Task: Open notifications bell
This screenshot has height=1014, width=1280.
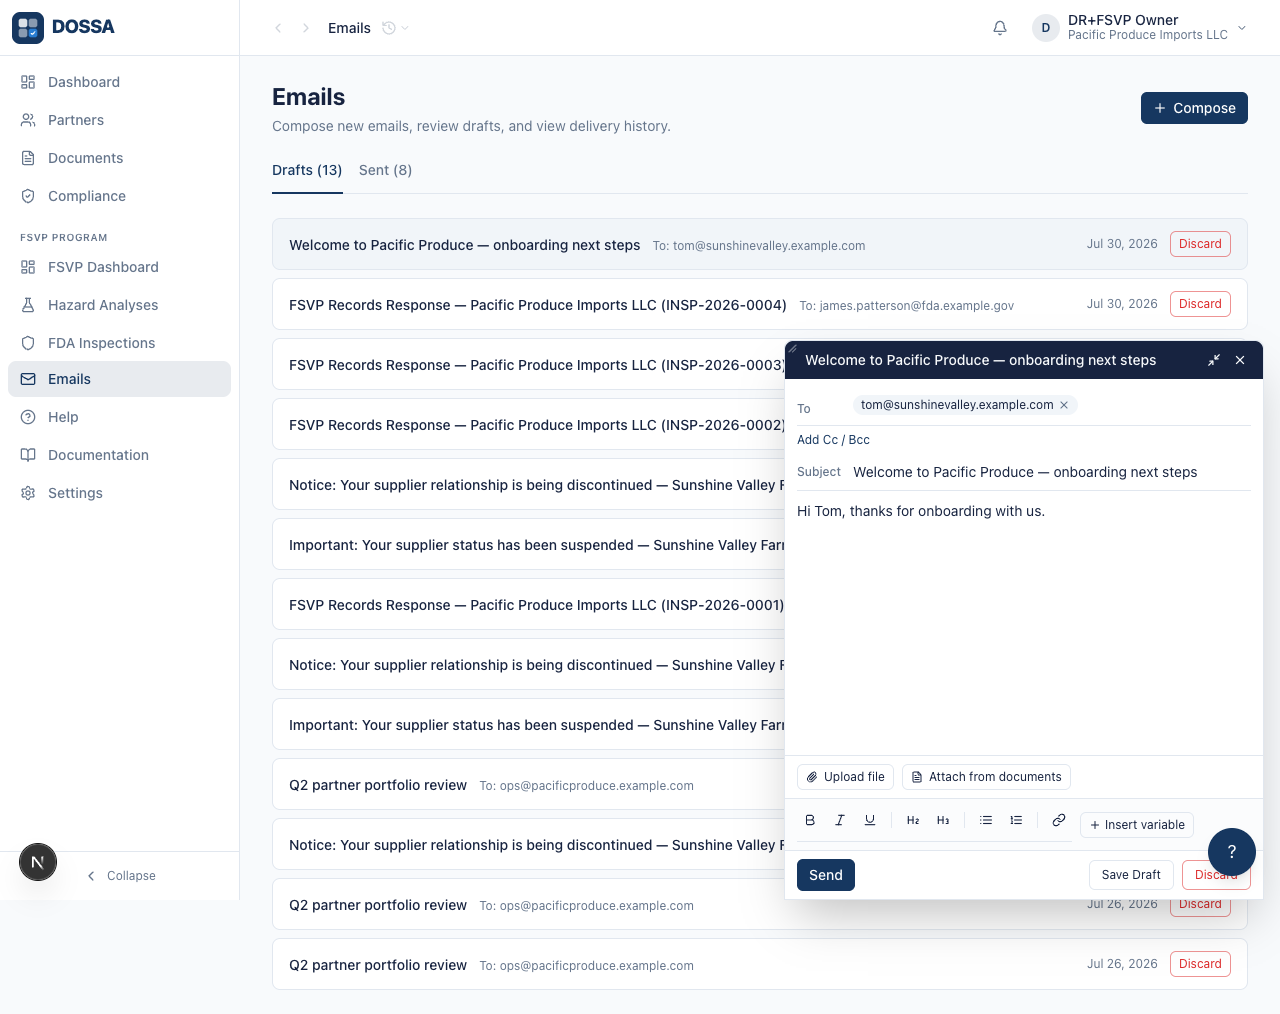Action: tap(1000, 28)
